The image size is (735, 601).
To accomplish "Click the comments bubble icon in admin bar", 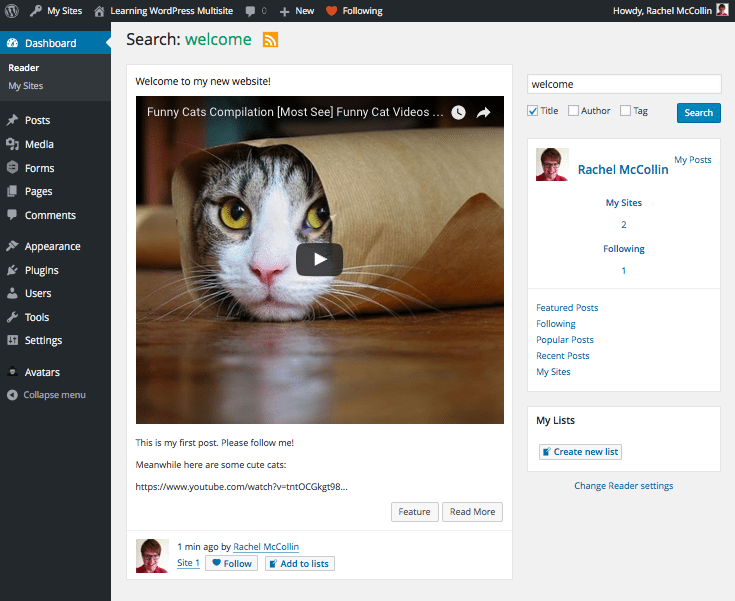I will [251, 11].
